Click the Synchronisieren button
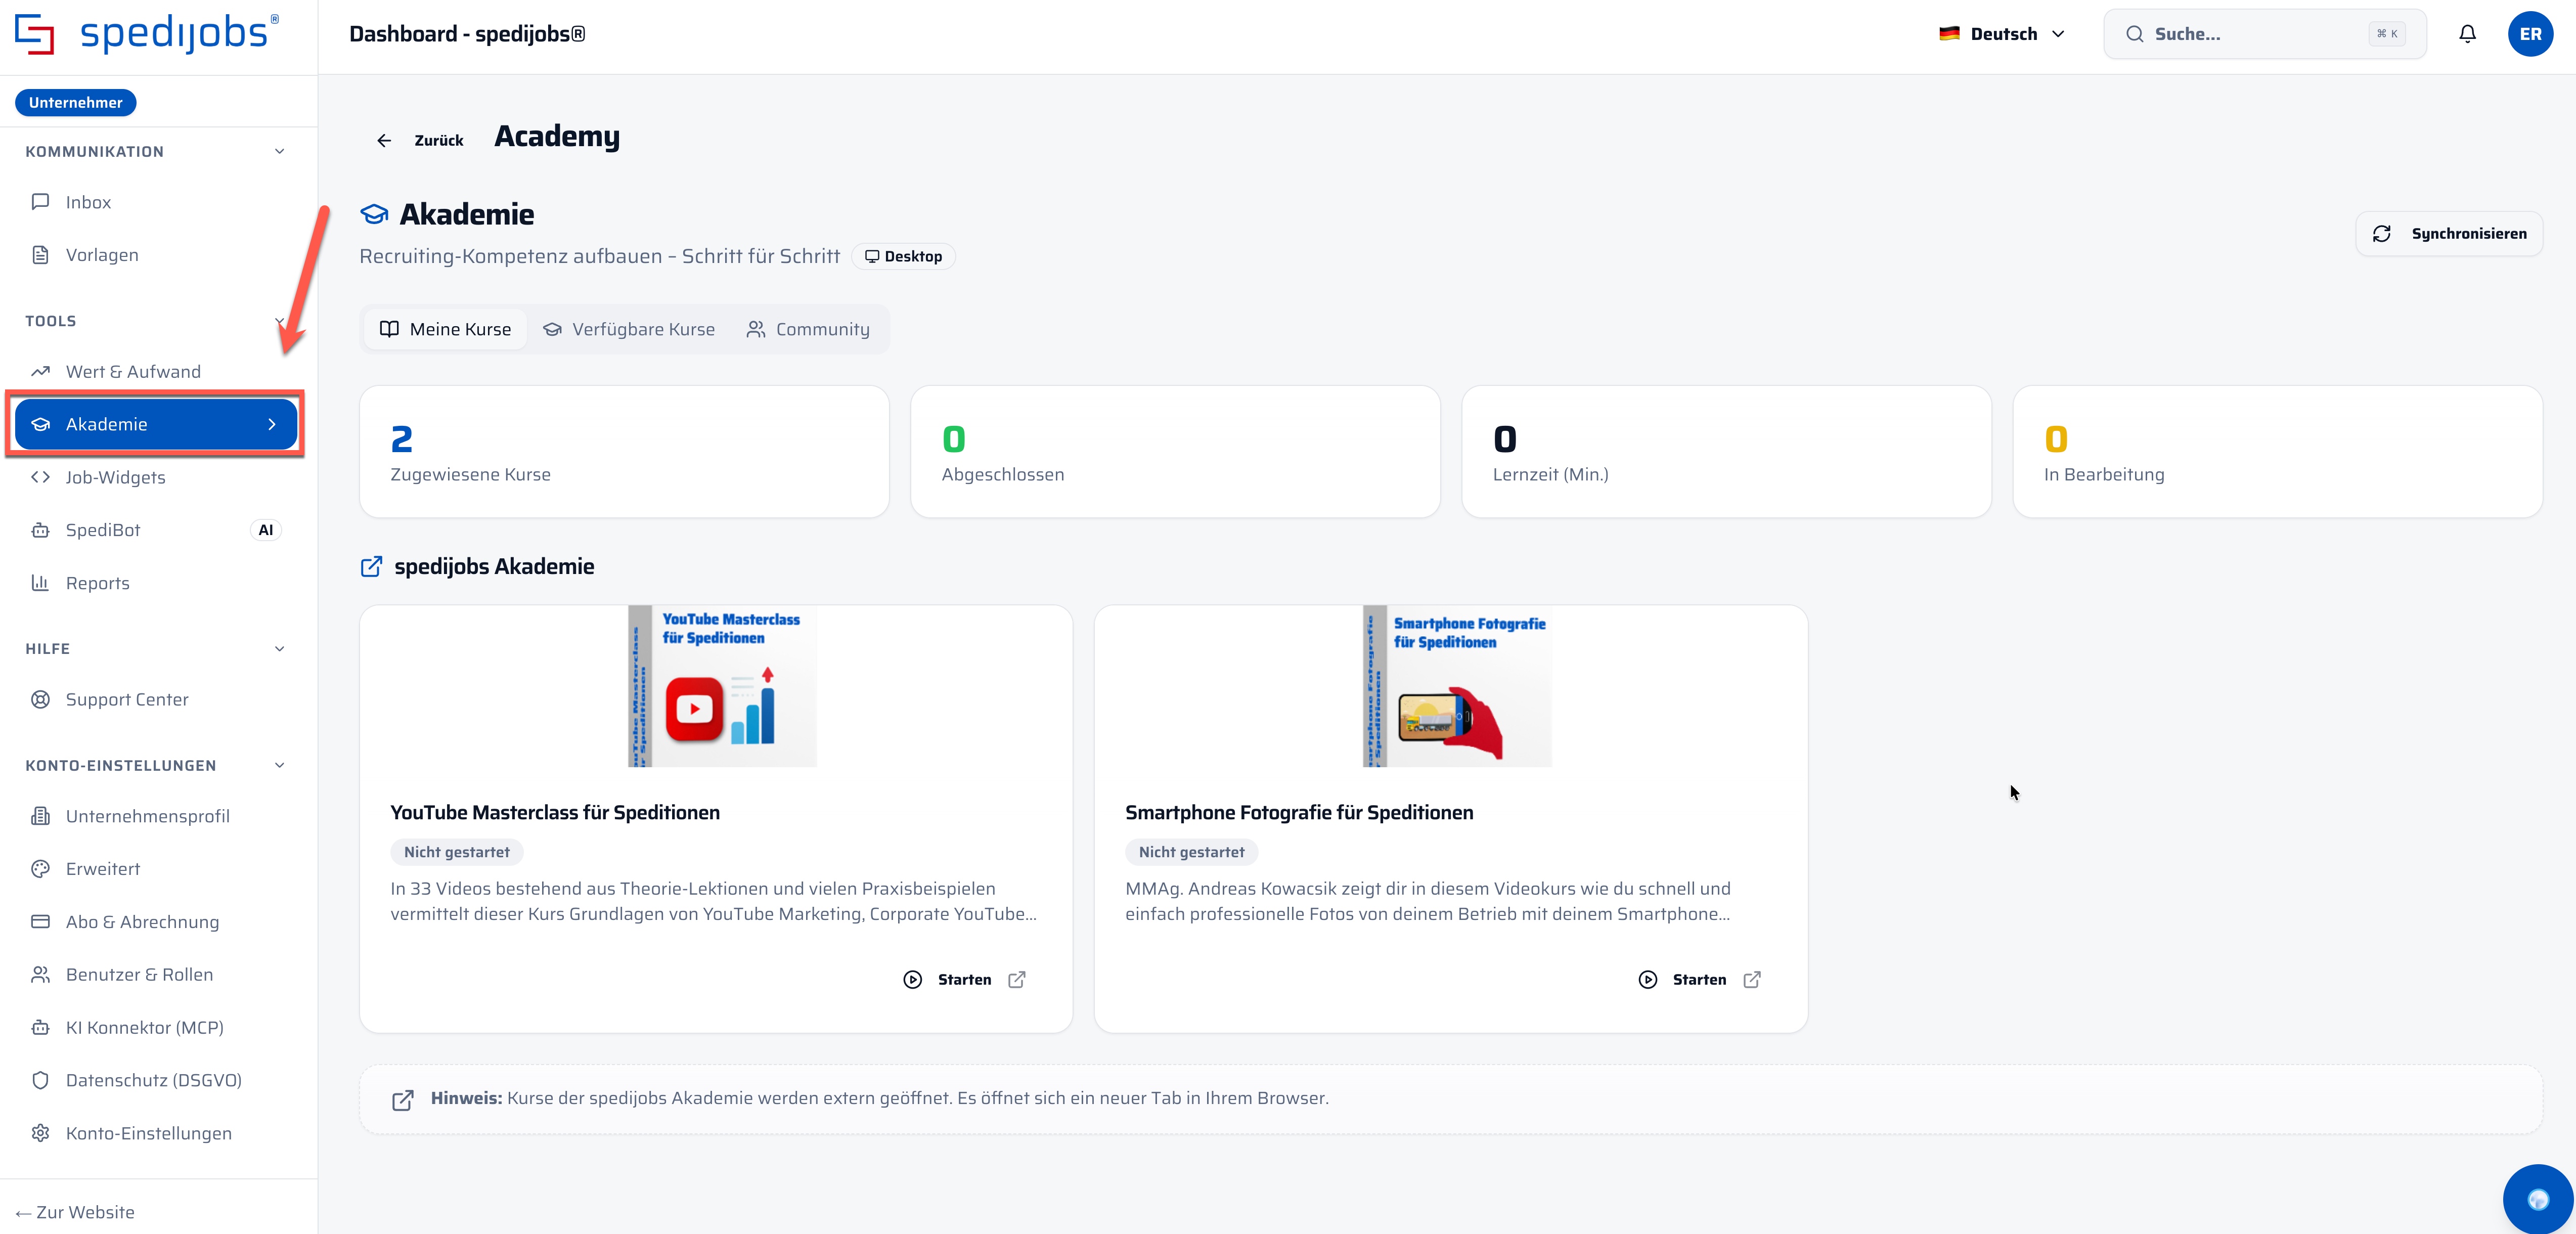Viewport: 2576px width, 1234px height. tap(2449, 234)
